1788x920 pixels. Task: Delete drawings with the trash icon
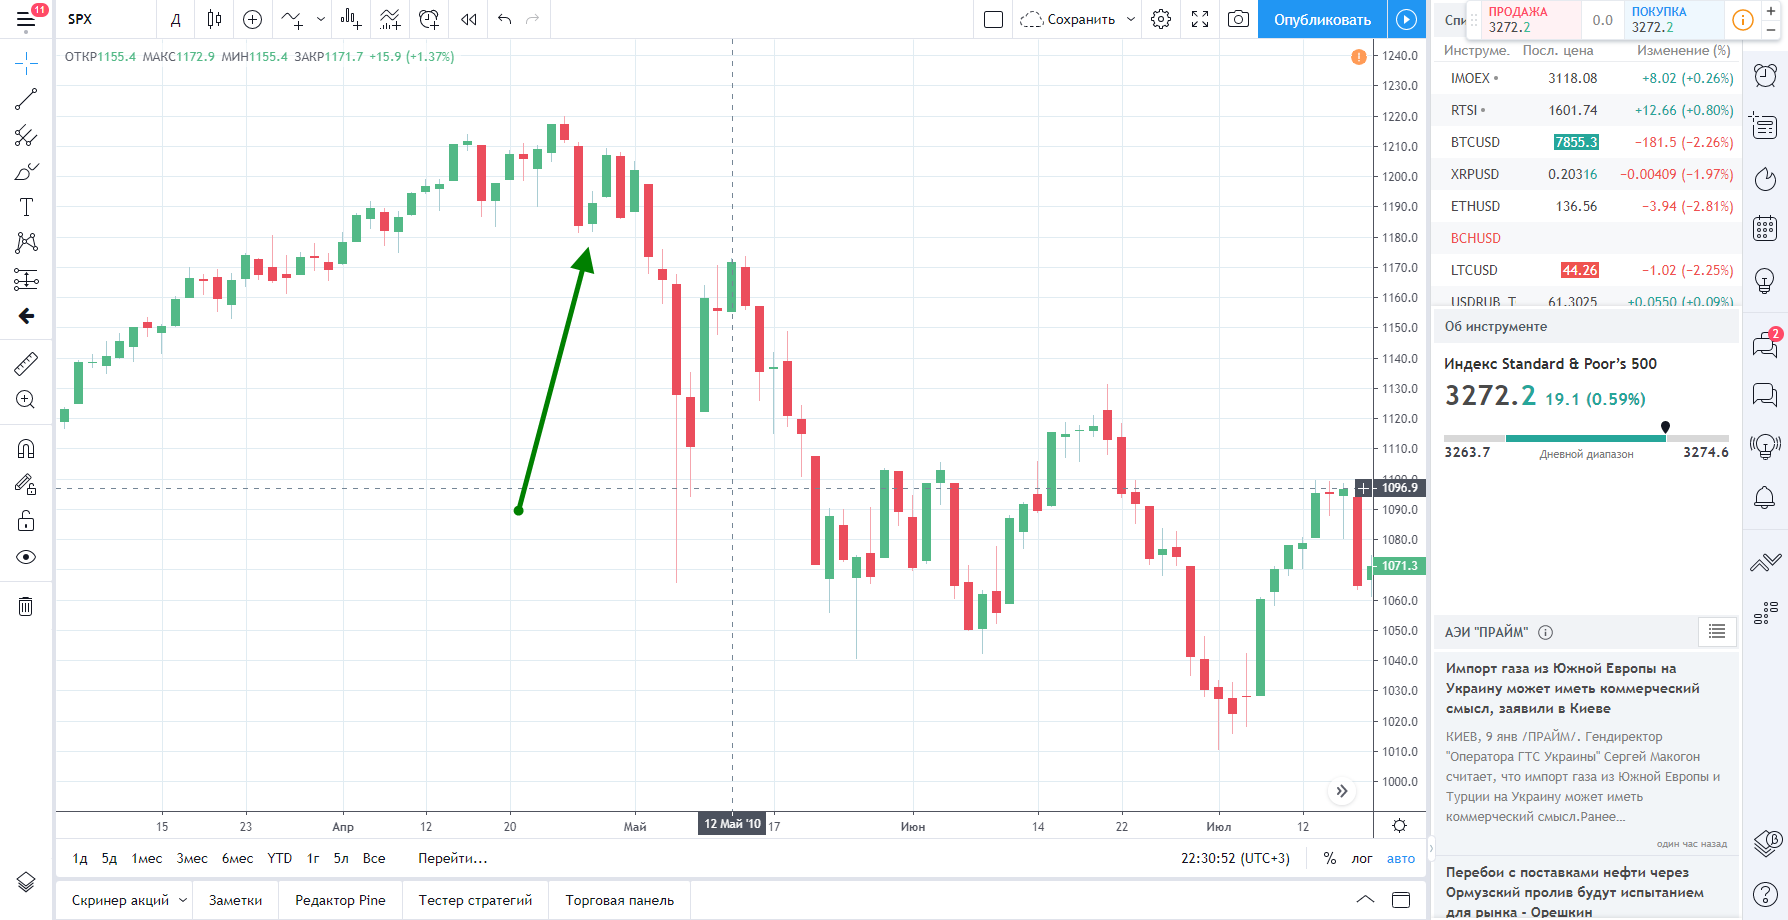click(26, 606)
